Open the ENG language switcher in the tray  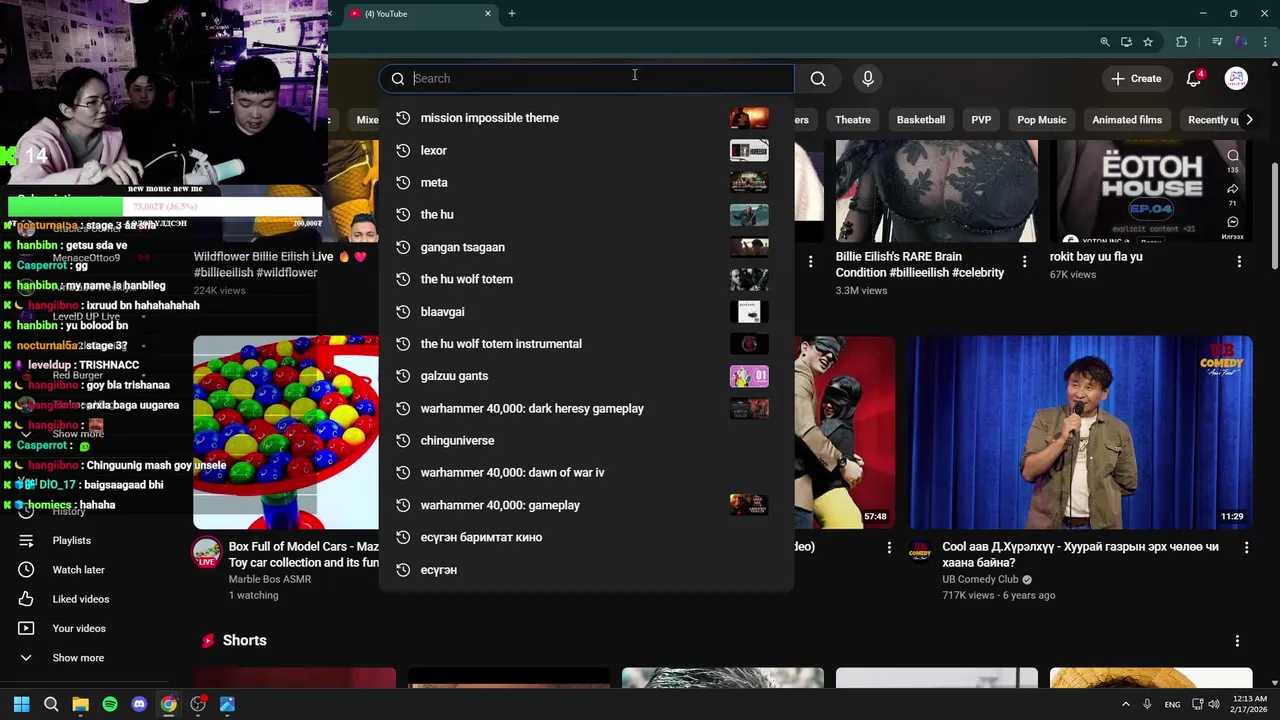coord(1172,705)
